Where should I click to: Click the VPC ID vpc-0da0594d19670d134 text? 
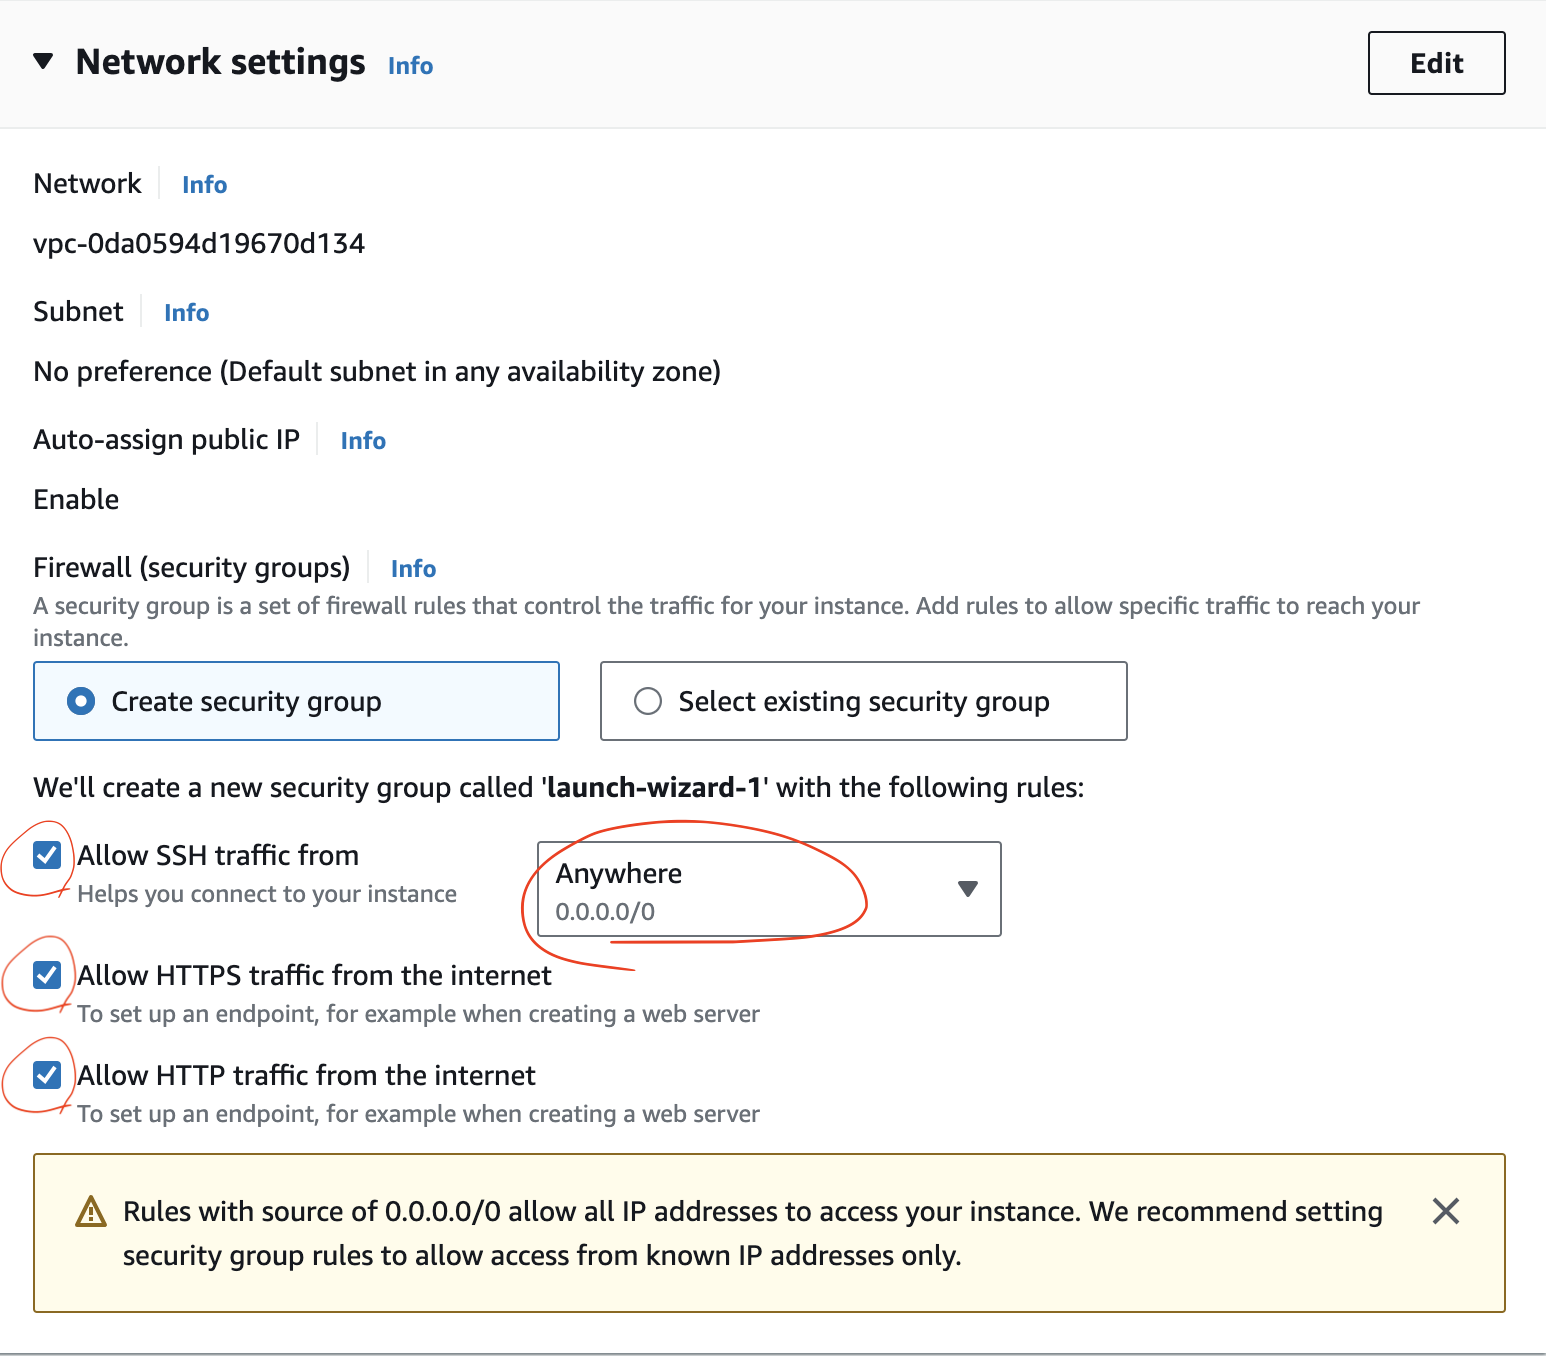pyautogui.click(x=199, y=244)
